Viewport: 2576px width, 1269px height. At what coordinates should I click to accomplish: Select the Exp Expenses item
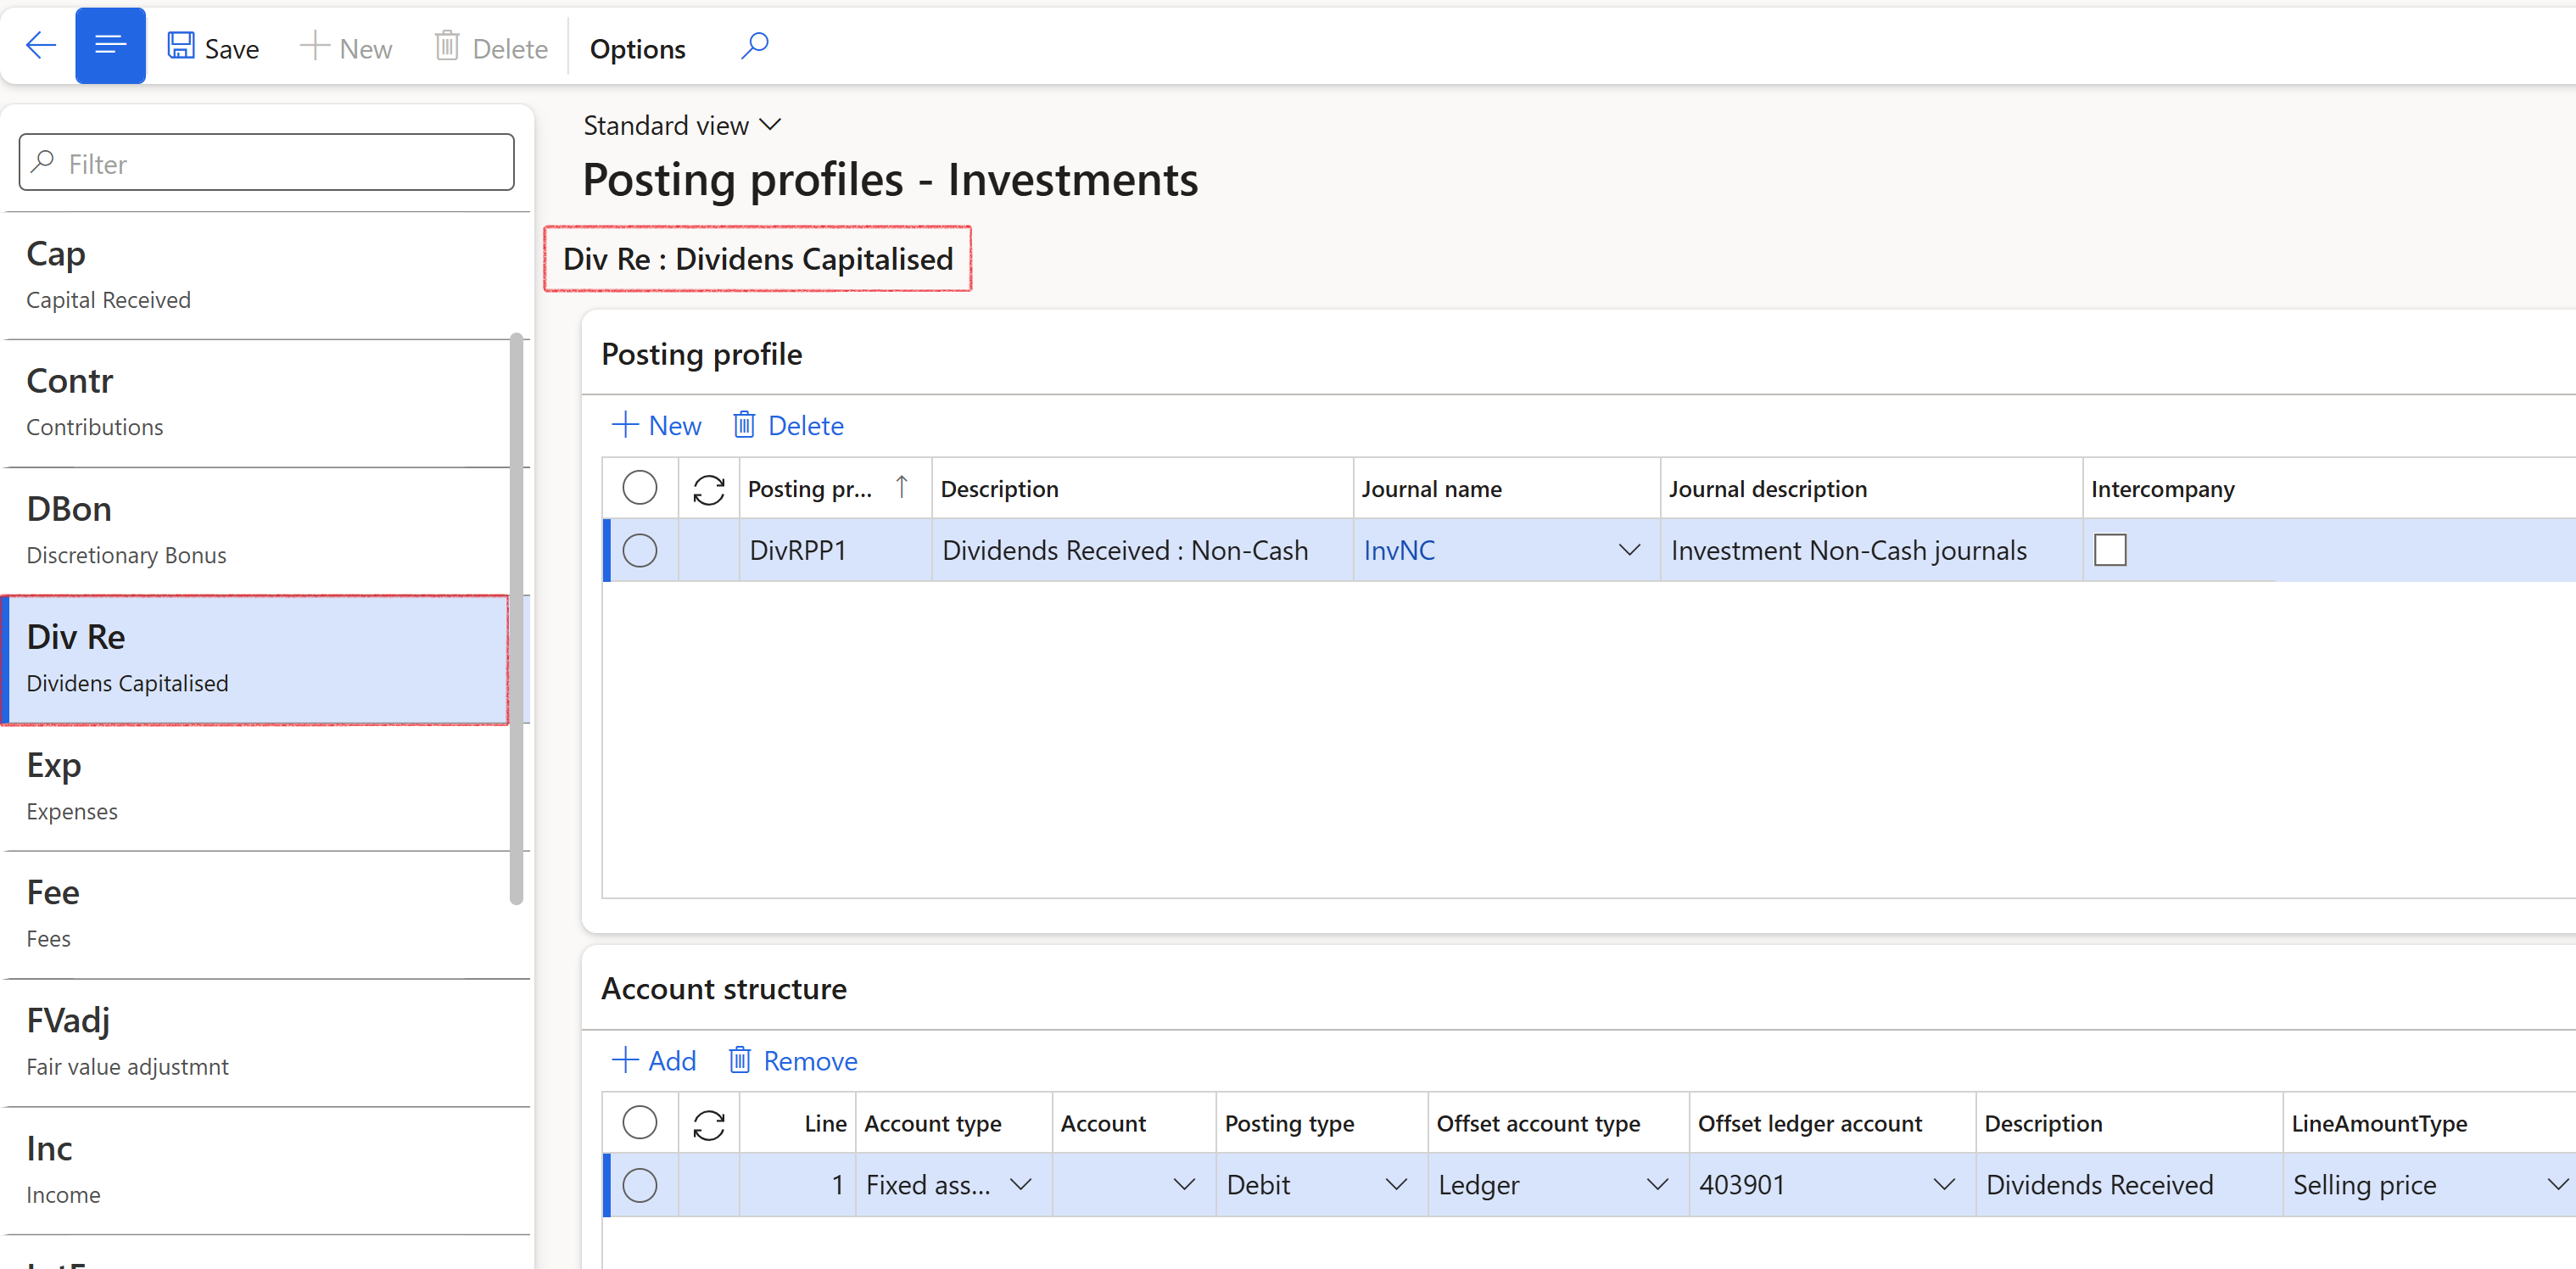258,787
